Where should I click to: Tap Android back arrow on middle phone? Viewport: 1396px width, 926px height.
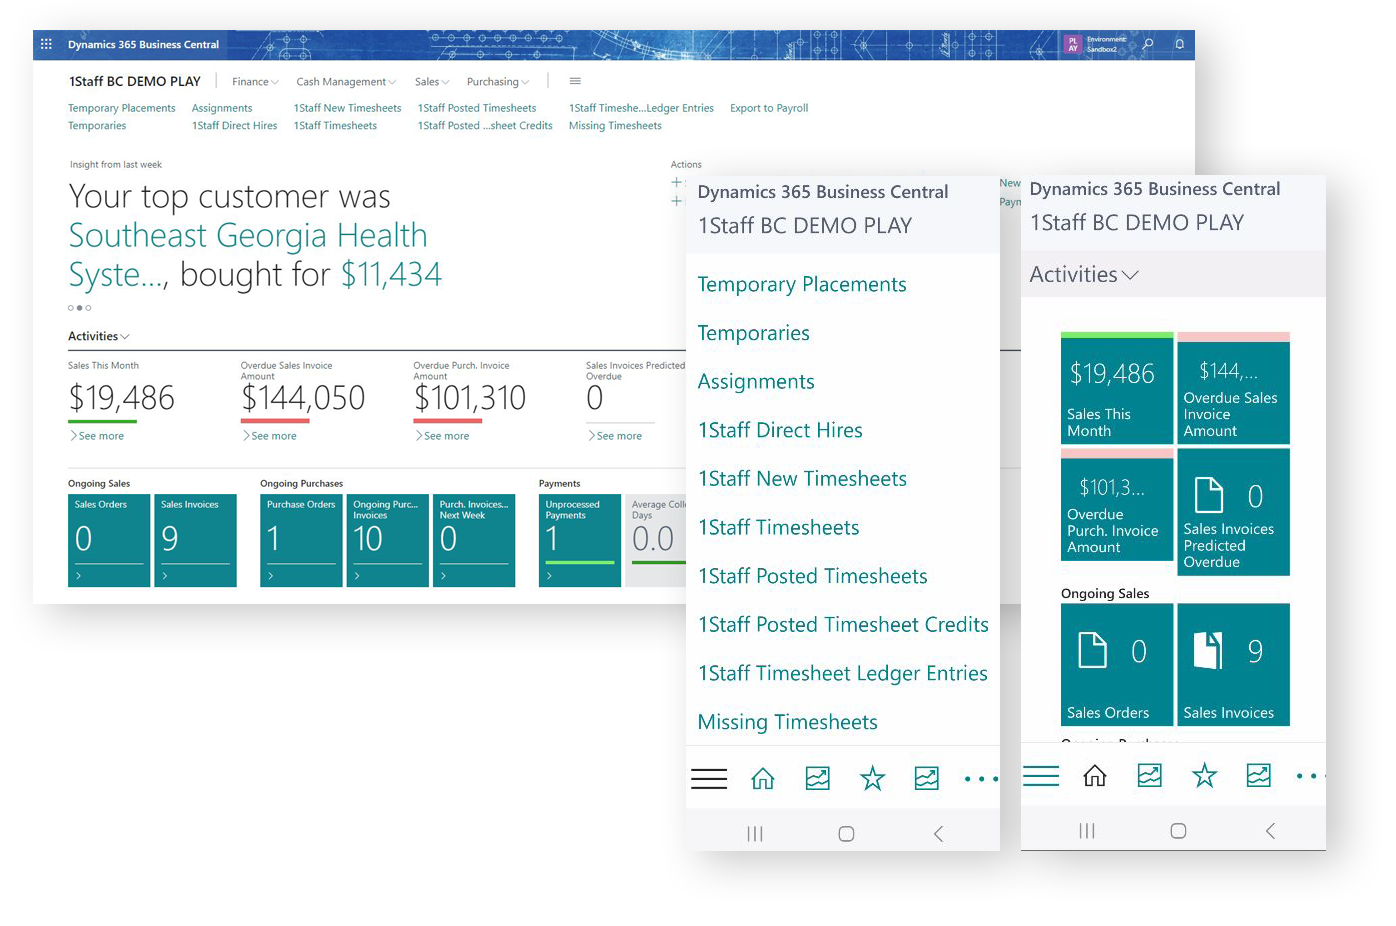click(938, 833)
